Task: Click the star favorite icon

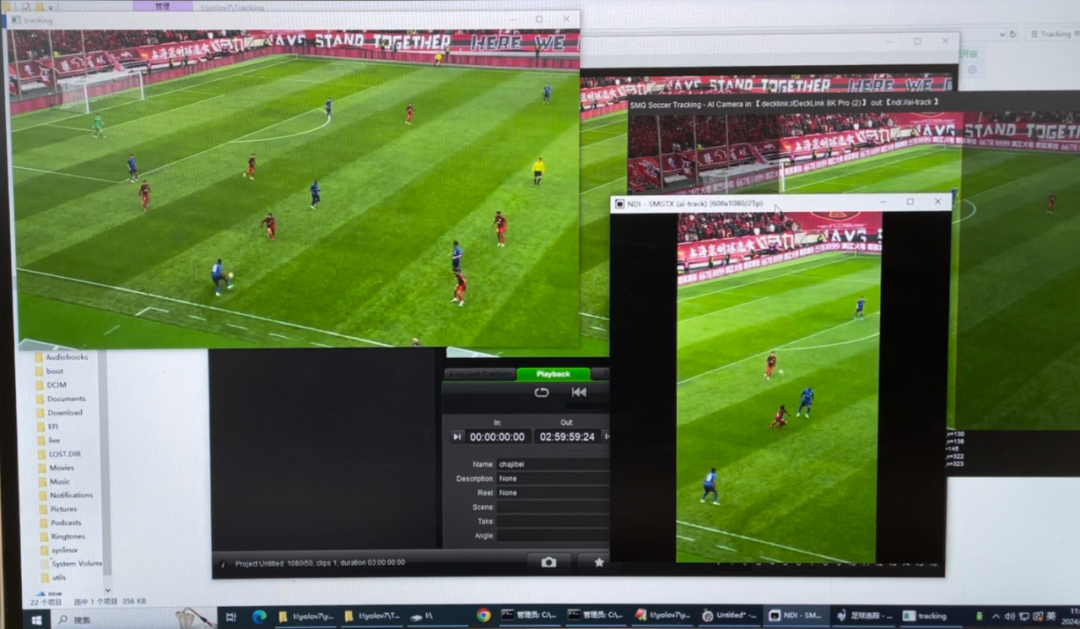Action: point(599,563)
